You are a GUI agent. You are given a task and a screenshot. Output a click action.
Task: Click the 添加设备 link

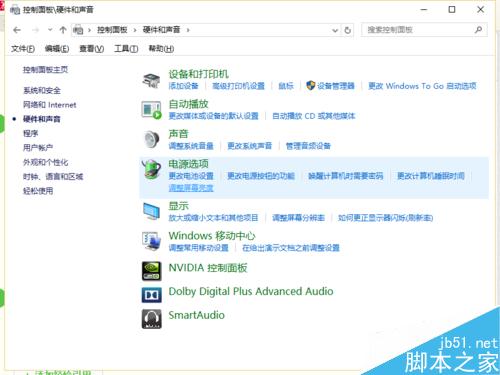pos(183,86)
